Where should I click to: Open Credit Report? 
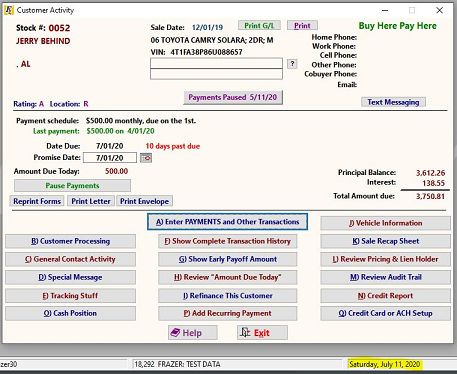(385, 296)
